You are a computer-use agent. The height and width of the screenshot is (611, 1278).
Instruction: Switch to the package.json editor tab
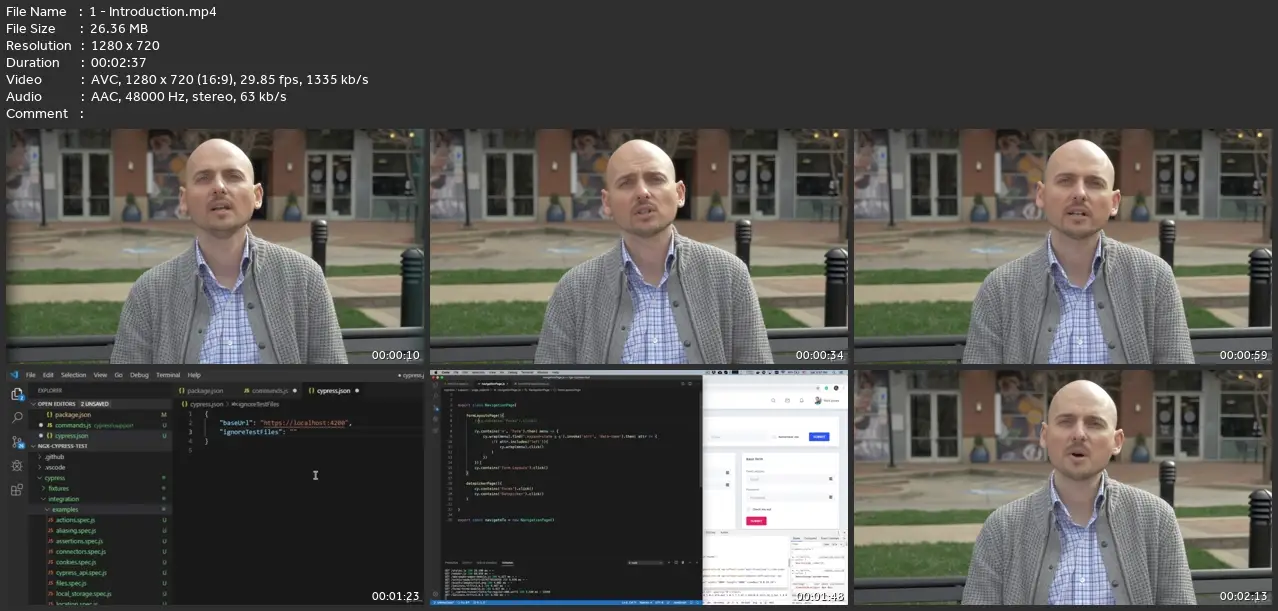pos(204,390)
